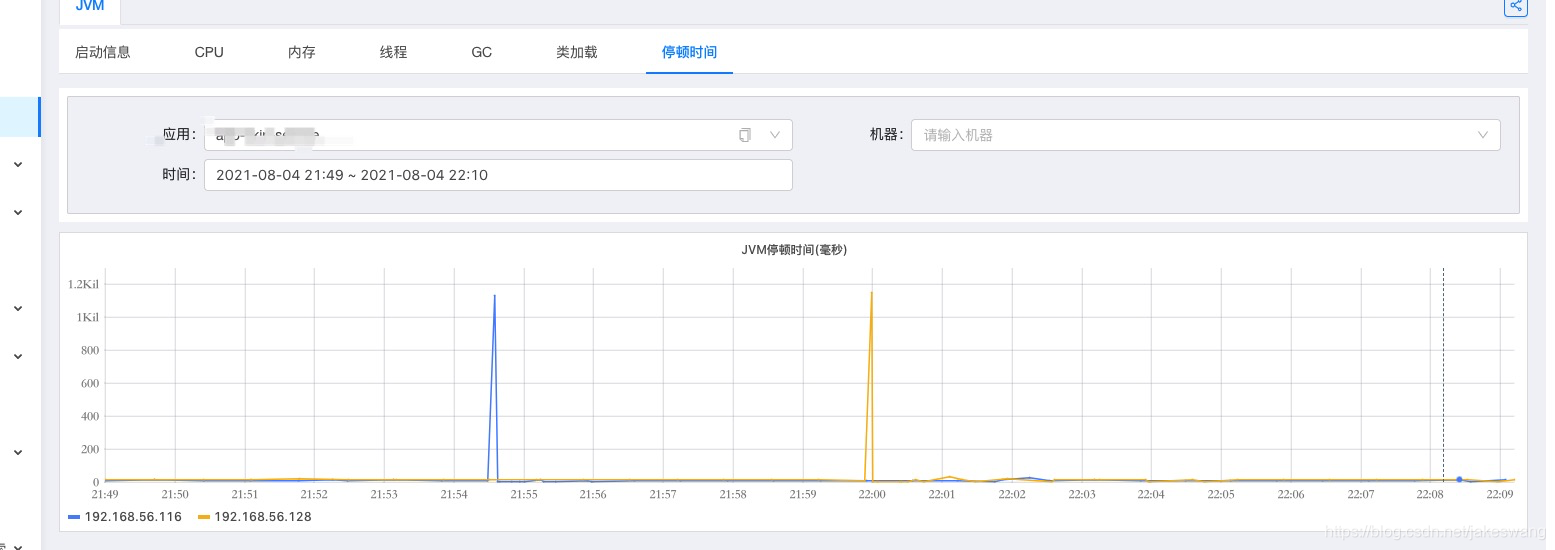
Task: Click the 1.2Kil y-axis label
Action: 84,284
